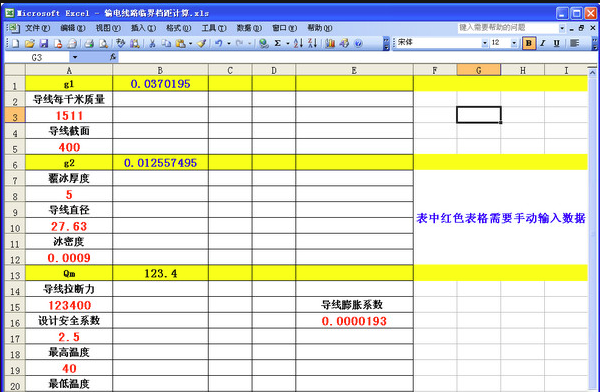Toggle align left on the formatting toolbar

(x=574, y=43)
